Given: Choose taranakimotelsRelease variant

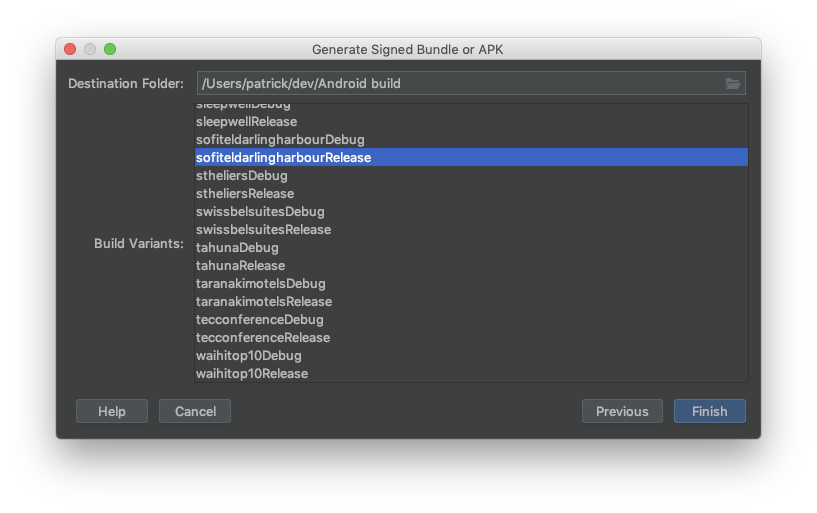Looking at the screenshot, I should [471, 301].
